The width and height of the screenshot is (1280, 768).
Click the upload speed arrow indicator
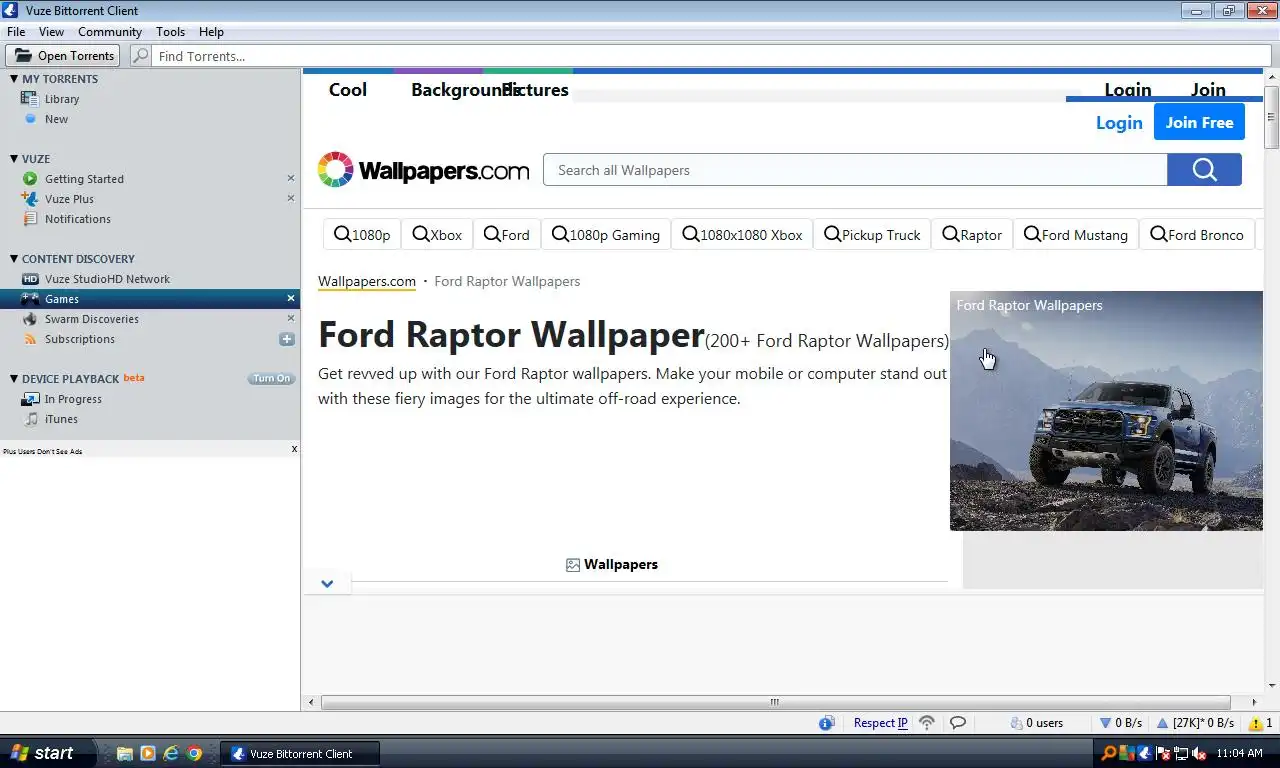coord(1163,723)
